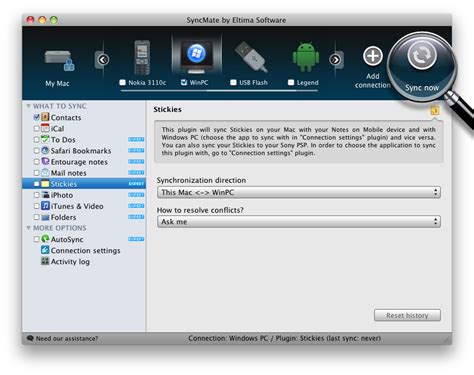Click the AutoSync green arrows icon
Screen dimensions: 474x375
pyautogui.click(x=45, y=239)
